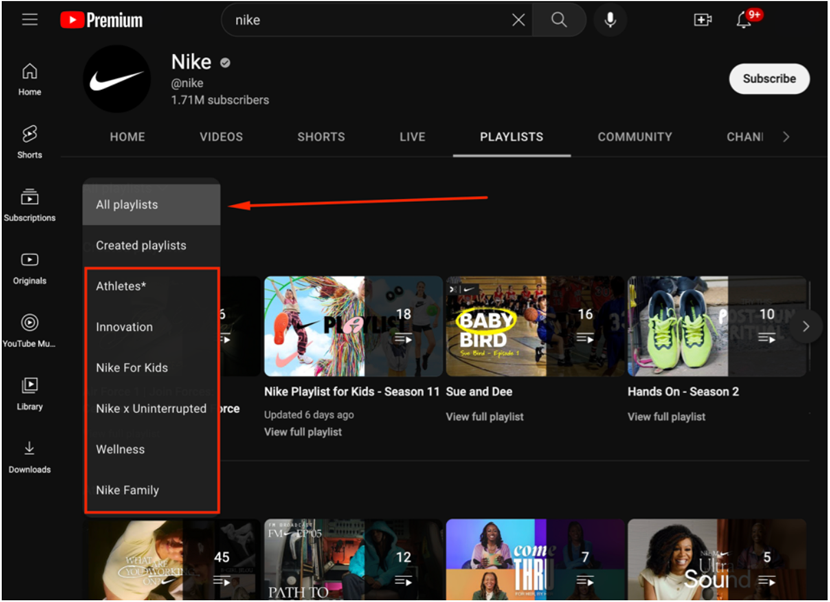
Task: Click the verified badge next to Nike
Action: coord(225,63)
